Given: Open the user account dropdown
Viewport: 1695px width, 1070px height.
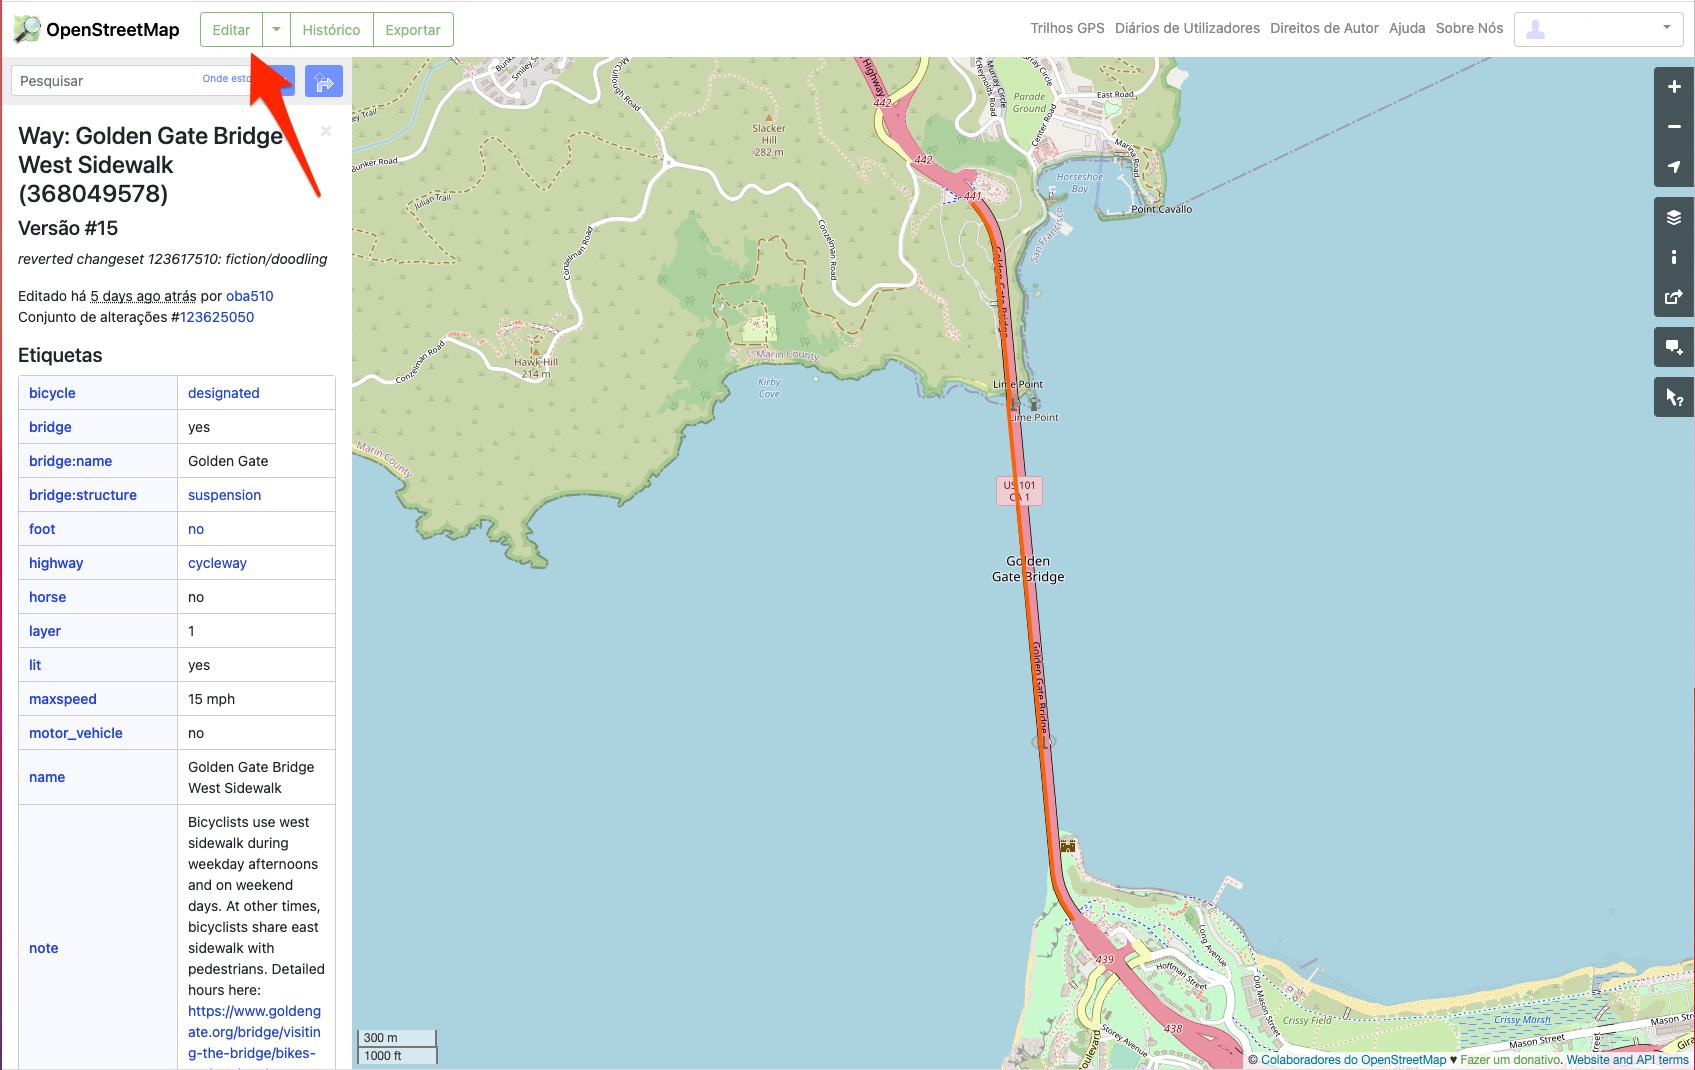Looking at the screenshot, I should (1599, 29).
